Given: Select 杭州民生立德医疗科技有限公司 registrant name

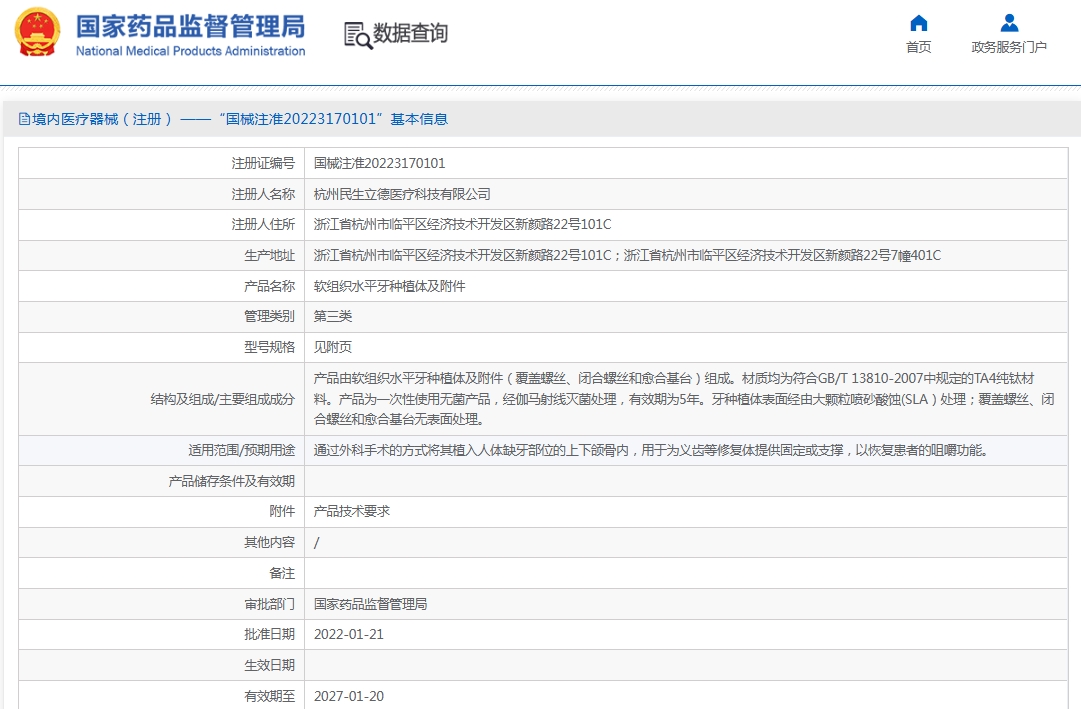Looking at the screenshot, I should click(402, 194).
